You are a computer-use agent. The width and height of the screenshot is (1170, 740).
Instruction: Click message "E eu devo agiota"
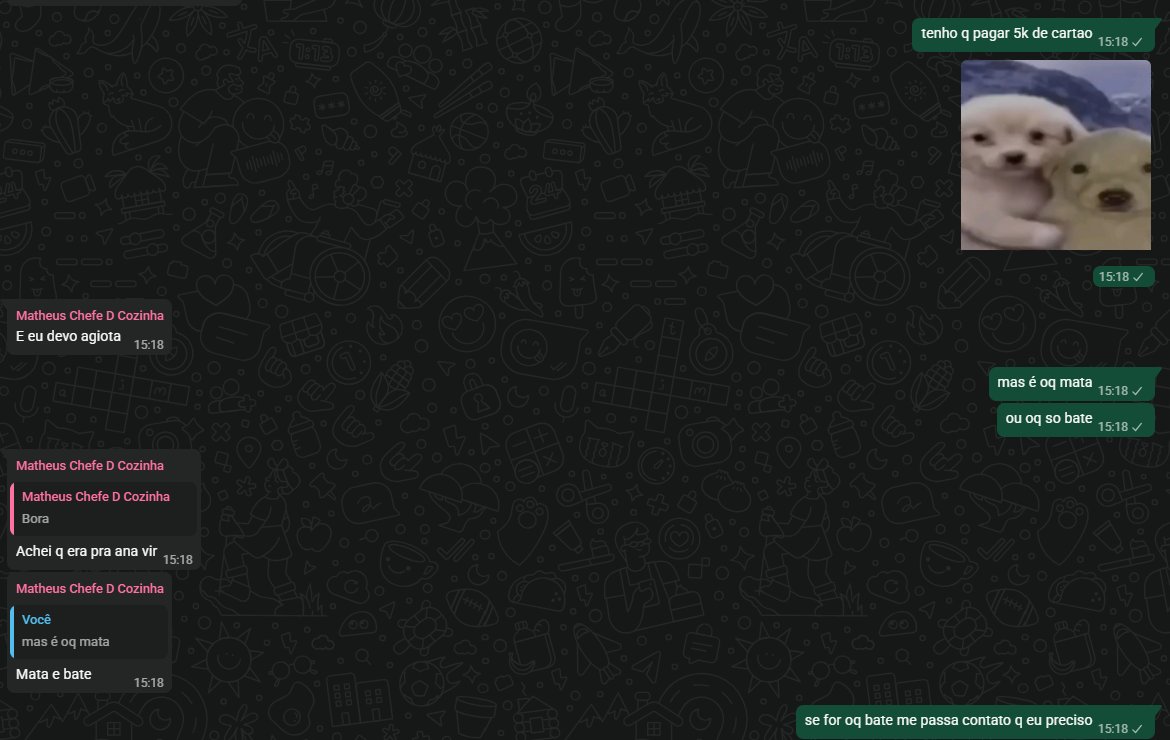pyautogui.click(x=69, y=336)
